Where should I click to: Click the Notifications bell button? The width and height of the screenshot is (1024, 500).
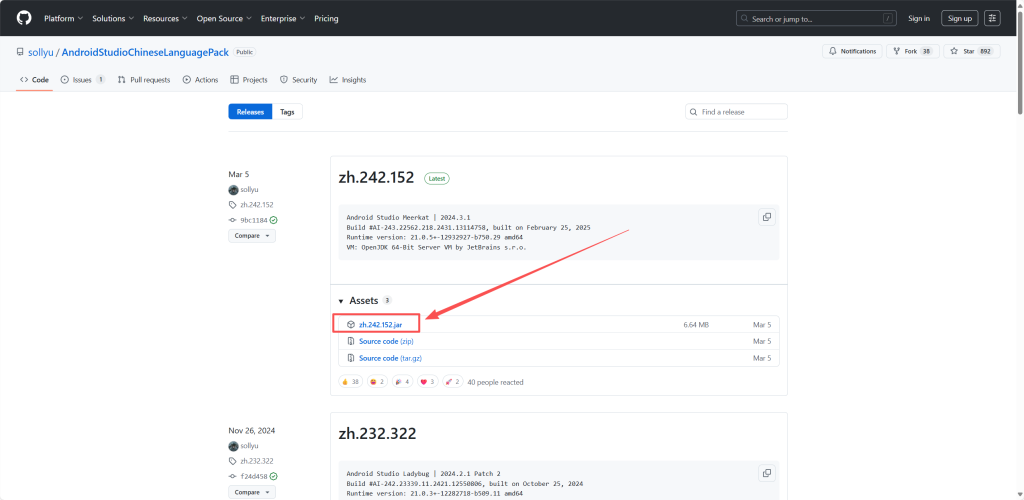point(852,51)
